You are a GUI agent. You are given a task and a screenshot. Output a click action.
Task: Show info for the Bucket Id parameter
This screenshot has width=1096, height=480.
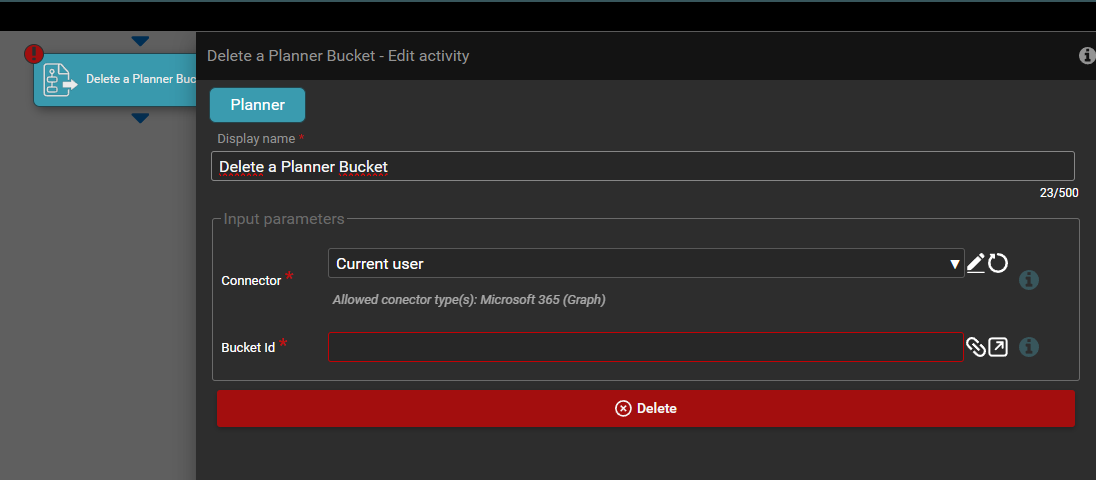pos(1028,347)
